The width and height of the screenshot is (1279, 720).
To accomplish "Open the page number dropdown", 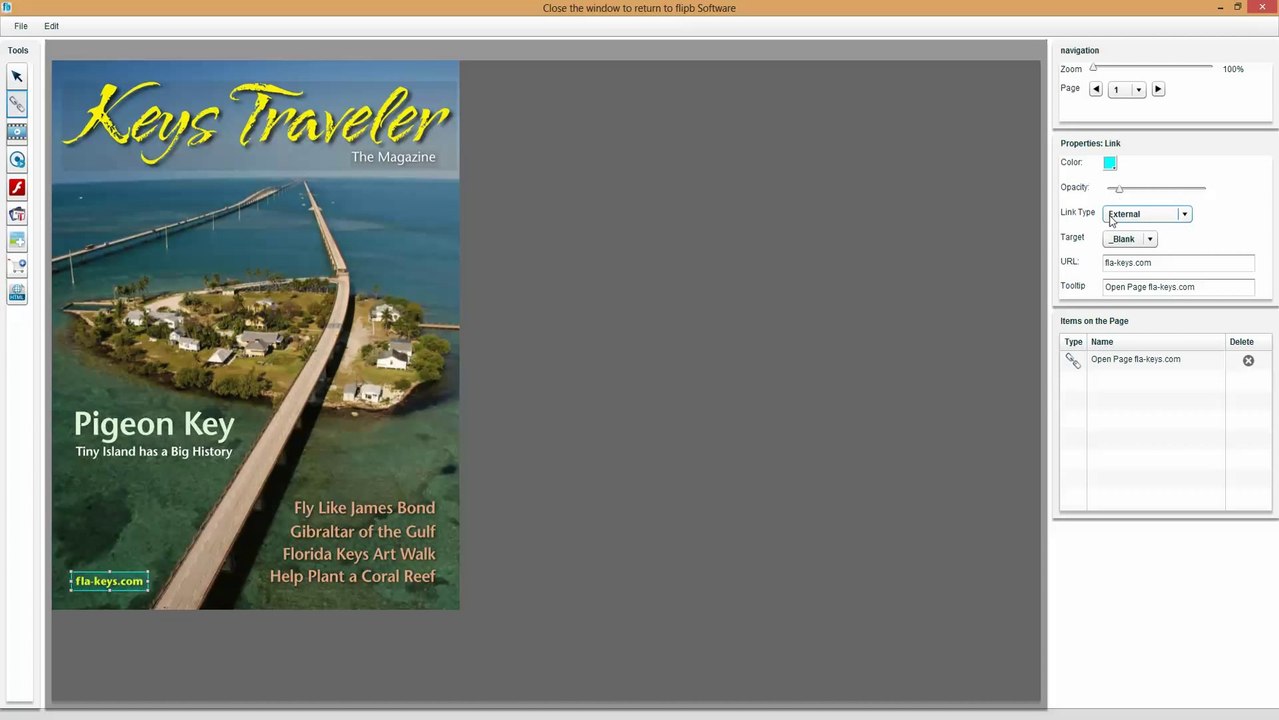I will coord(1138,90).
